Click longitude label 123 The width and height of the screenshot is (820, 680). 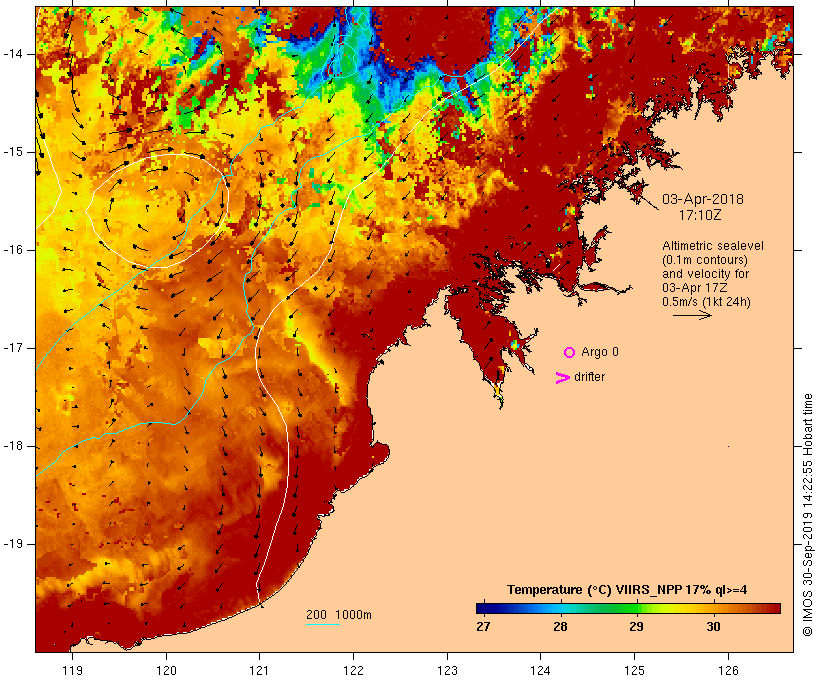click(447, 670)
